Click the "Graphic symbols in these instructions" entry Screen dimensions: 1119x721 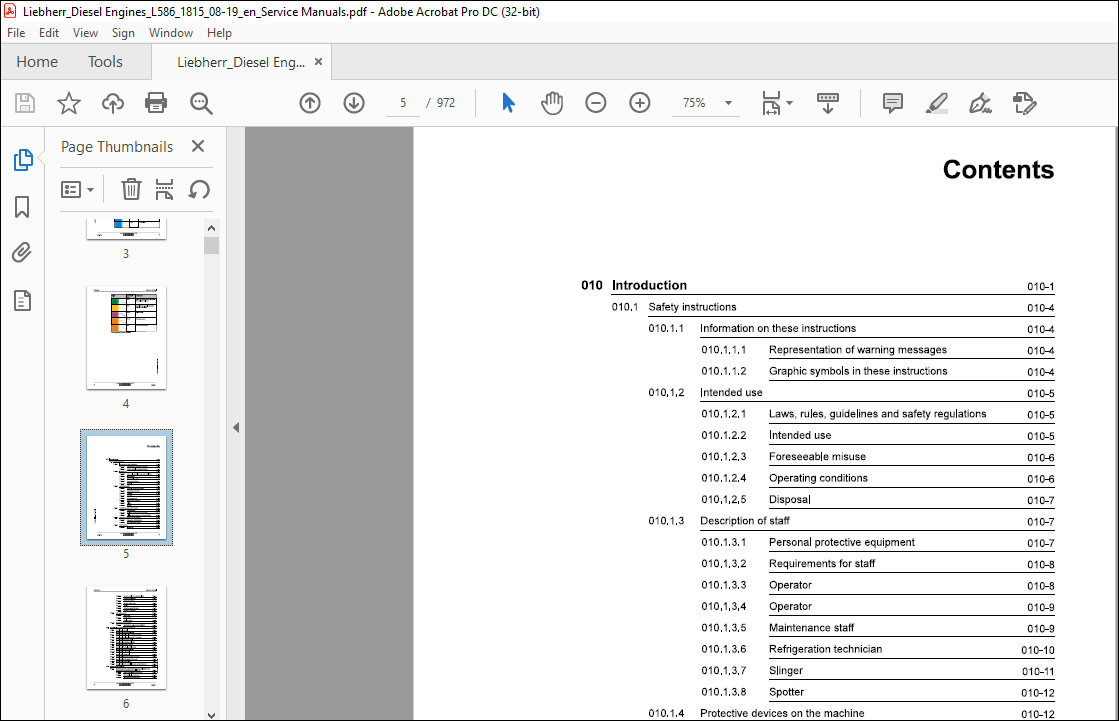click(858, 371)
